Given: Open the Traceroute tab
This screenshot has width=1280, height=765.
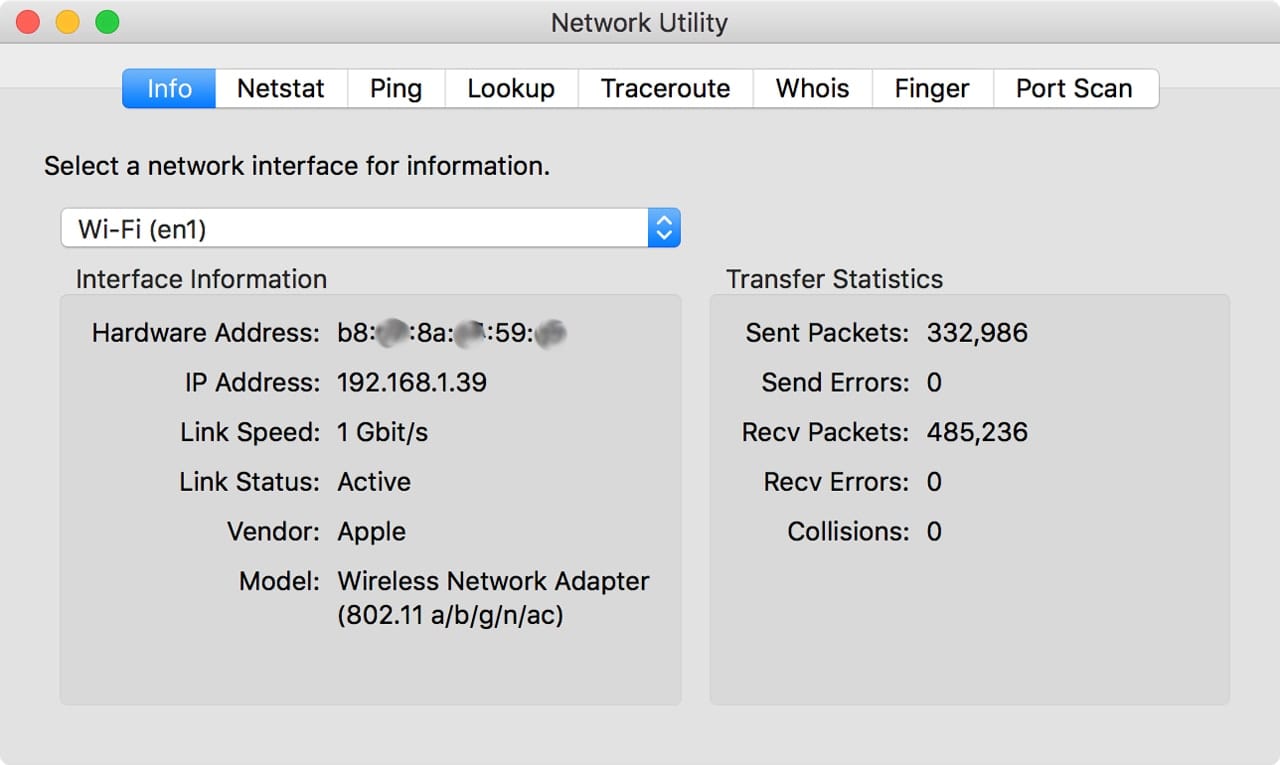Looking at the screenshot, I should (x=665, y=88).
